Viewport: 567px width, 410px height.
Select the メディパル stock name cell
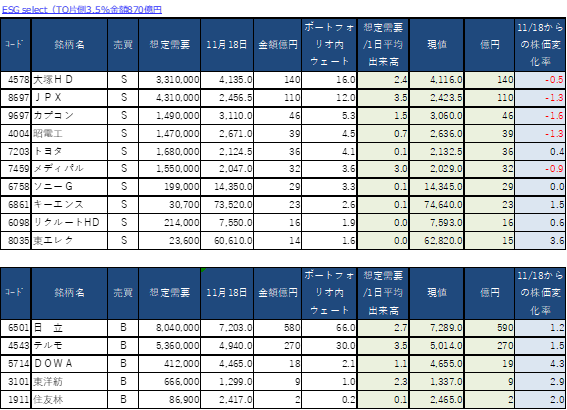click(69, 169)
